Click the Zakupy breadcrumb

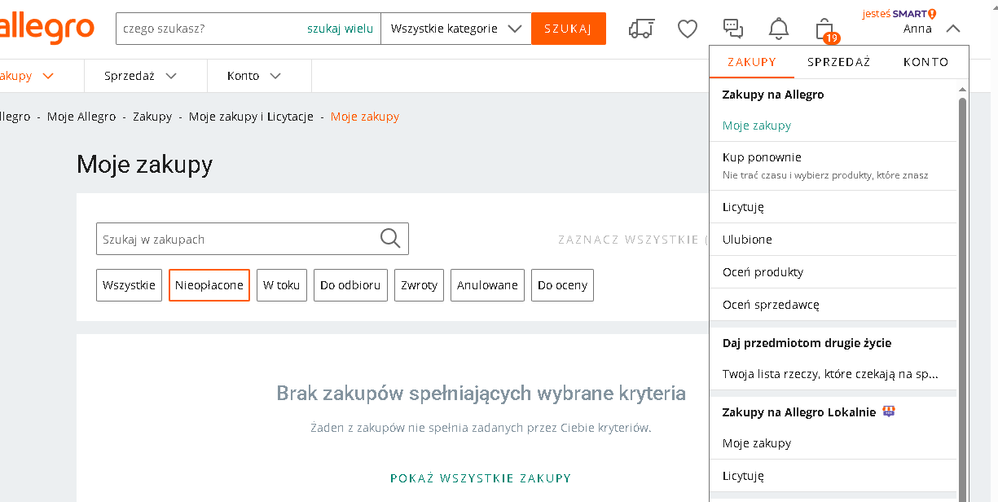(152, 116)
